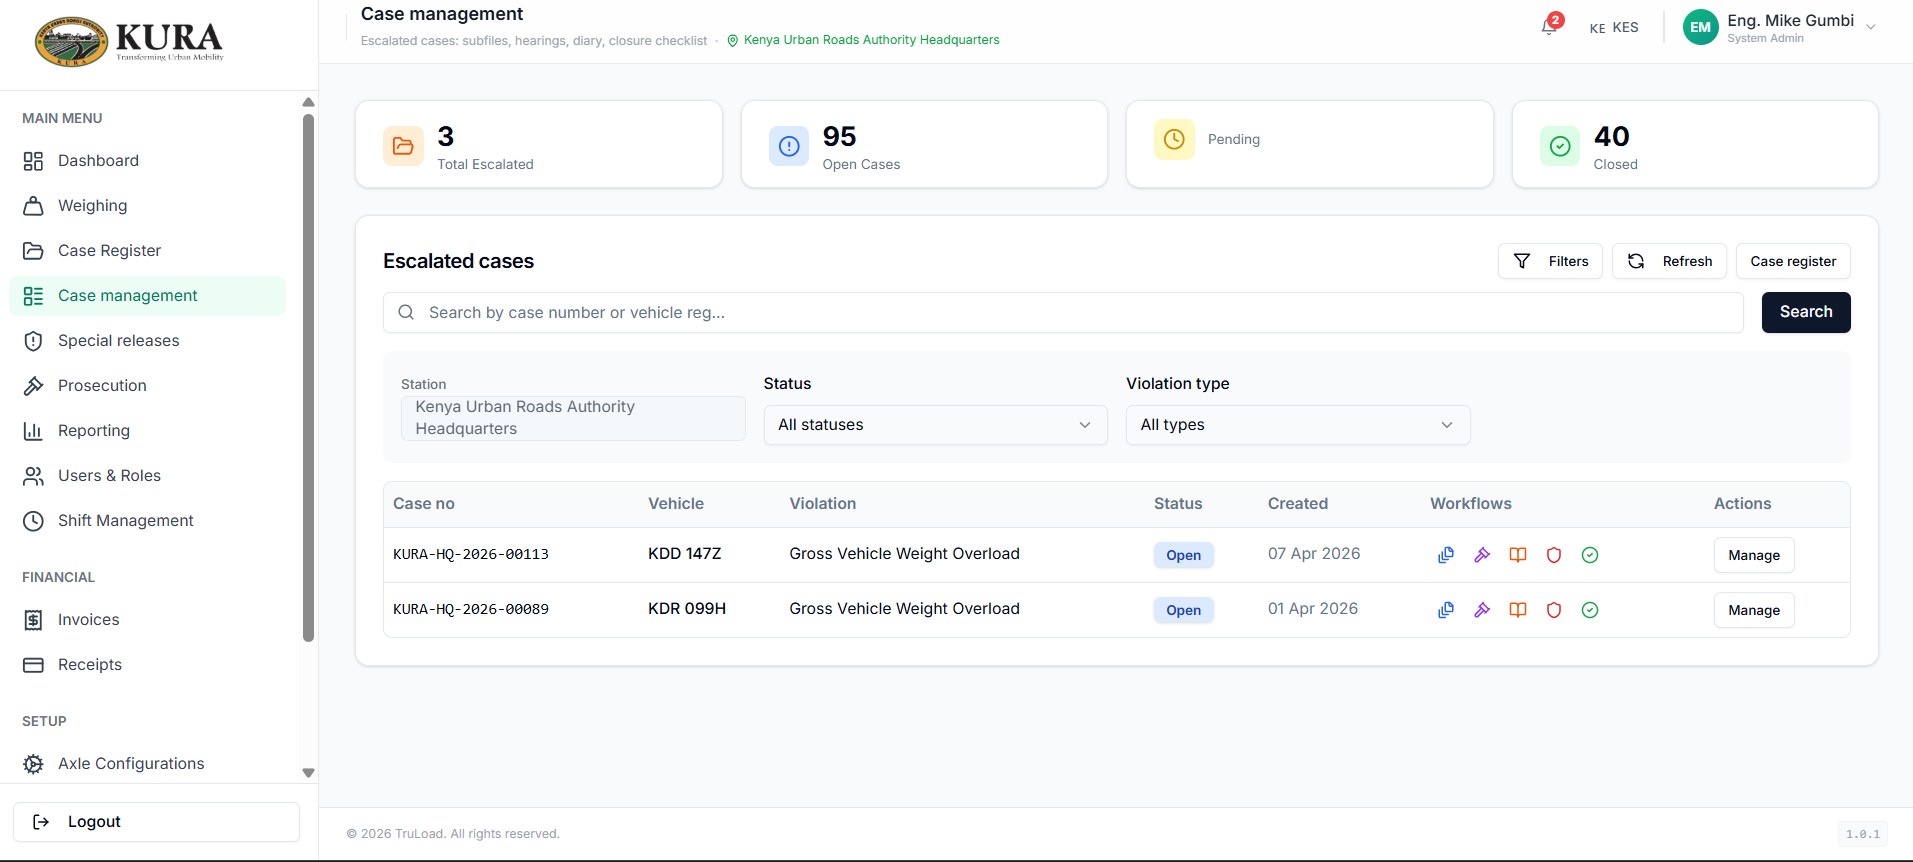
Task: Click the Open Cases alert icon
Action: point(789,146)
